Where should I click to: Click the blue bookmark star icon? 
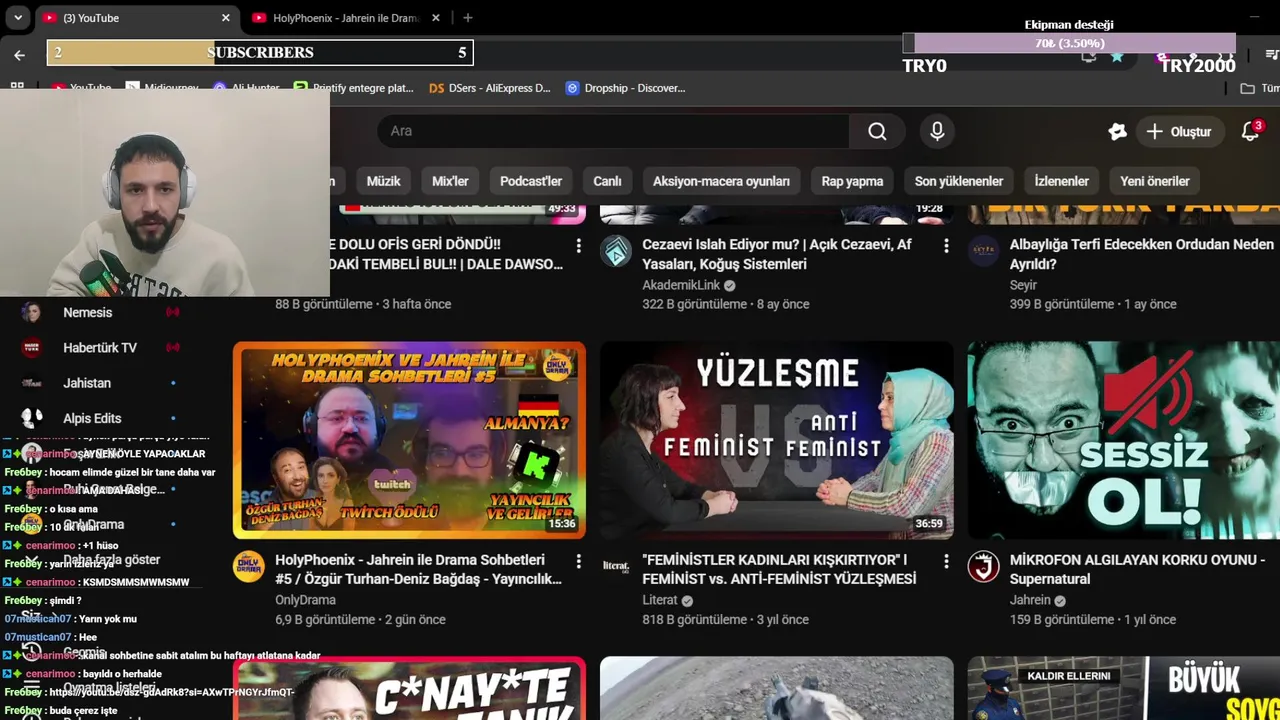pyautogui.click(x=1117, y=56)
